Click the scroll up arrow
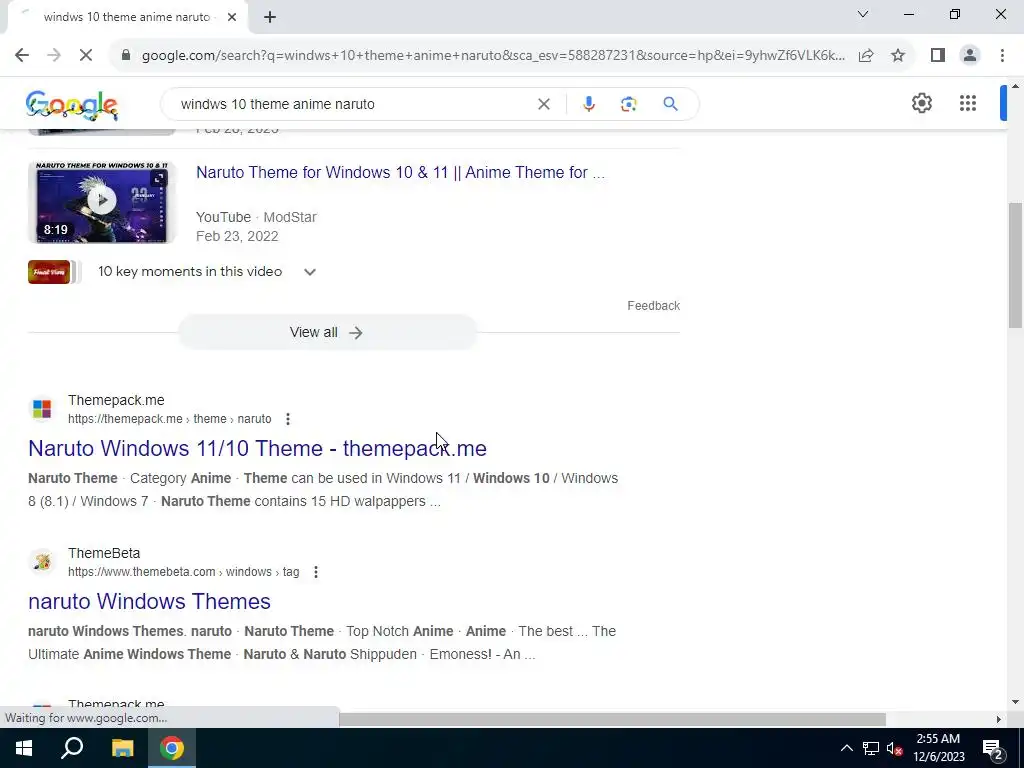Screen dimensions: 1024x768 [x=1015, y=86]
